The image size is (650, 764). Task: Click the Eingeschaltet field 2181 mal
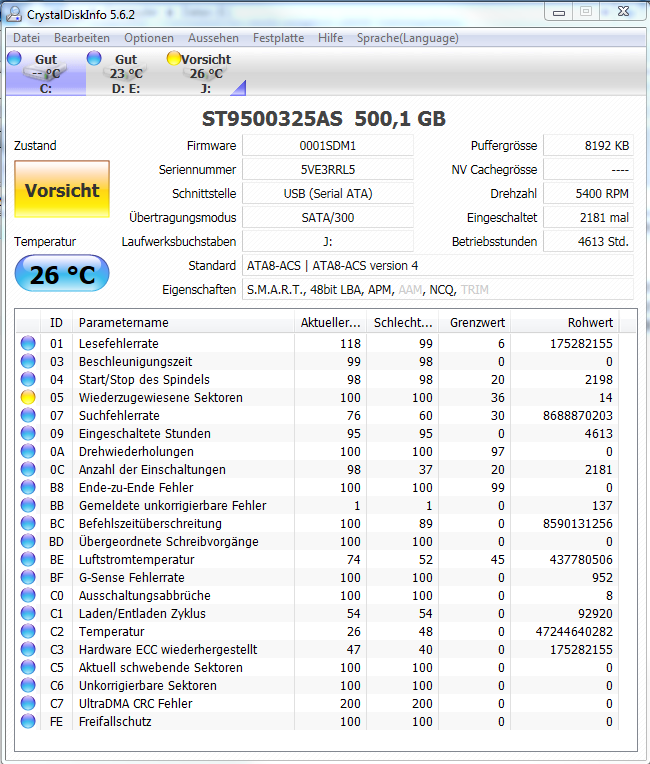coord(589,217)
